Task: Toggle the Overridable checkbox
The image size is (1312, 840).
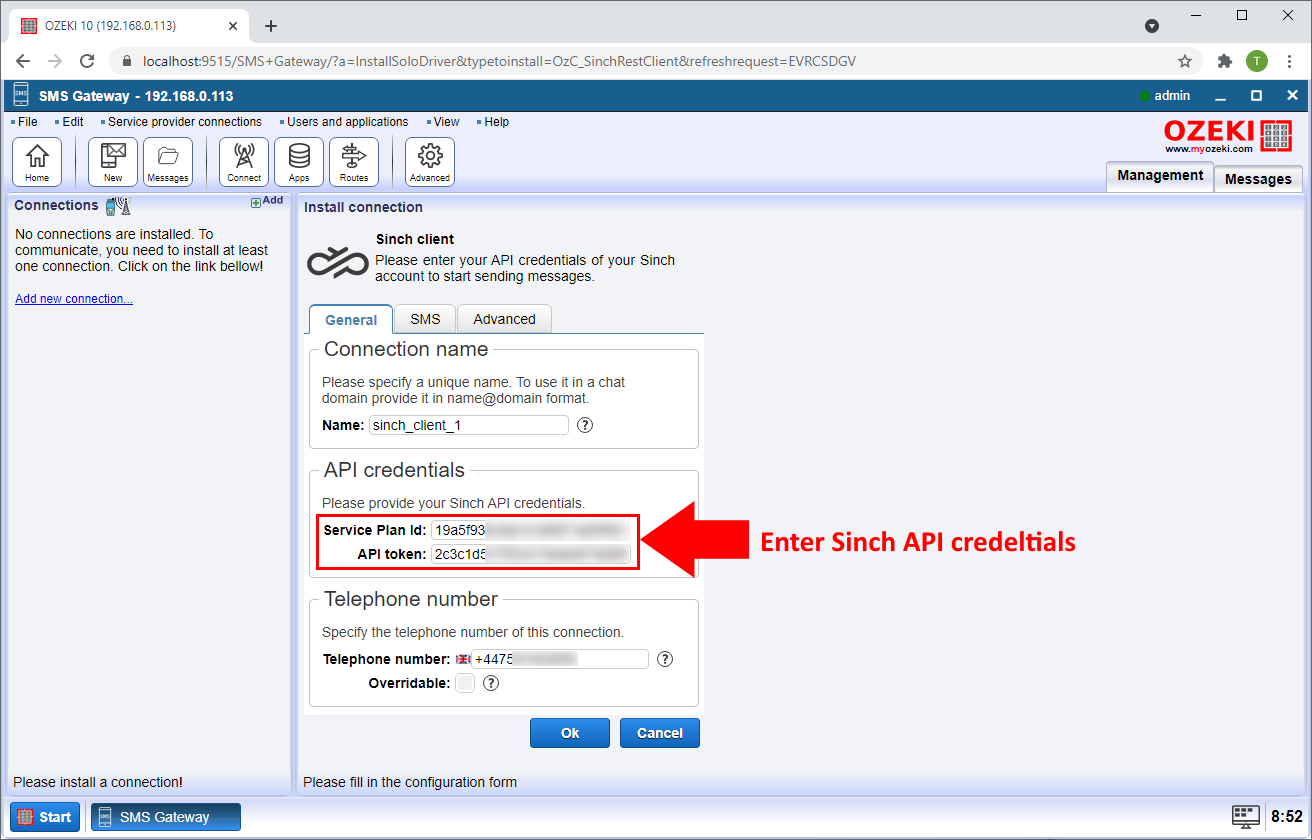Action: [465, 684]
